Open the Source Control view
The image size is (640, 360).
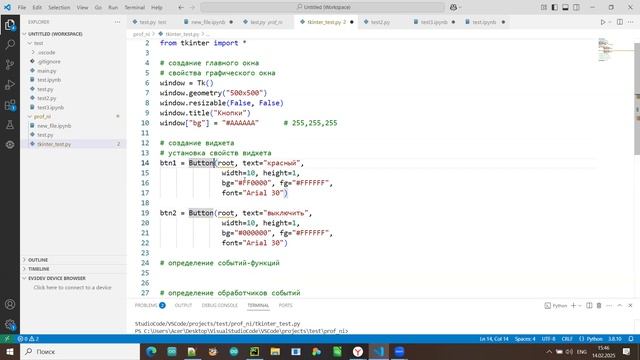(10, 64)
